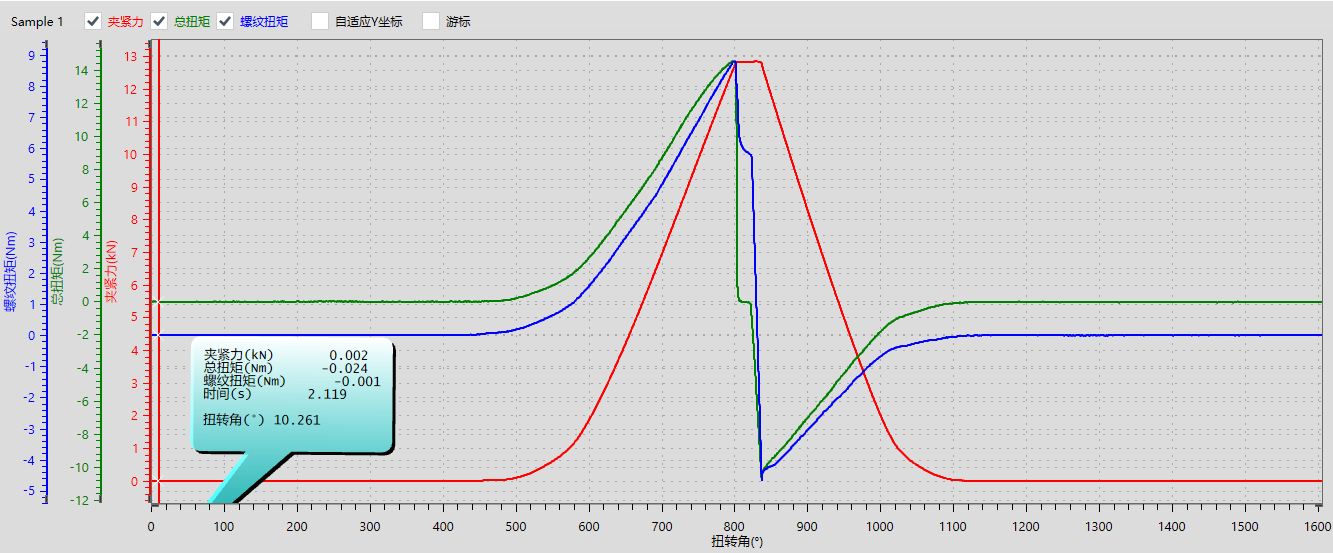
Task: Click the 800 tick label on x-axis
Action: (734, 526)
